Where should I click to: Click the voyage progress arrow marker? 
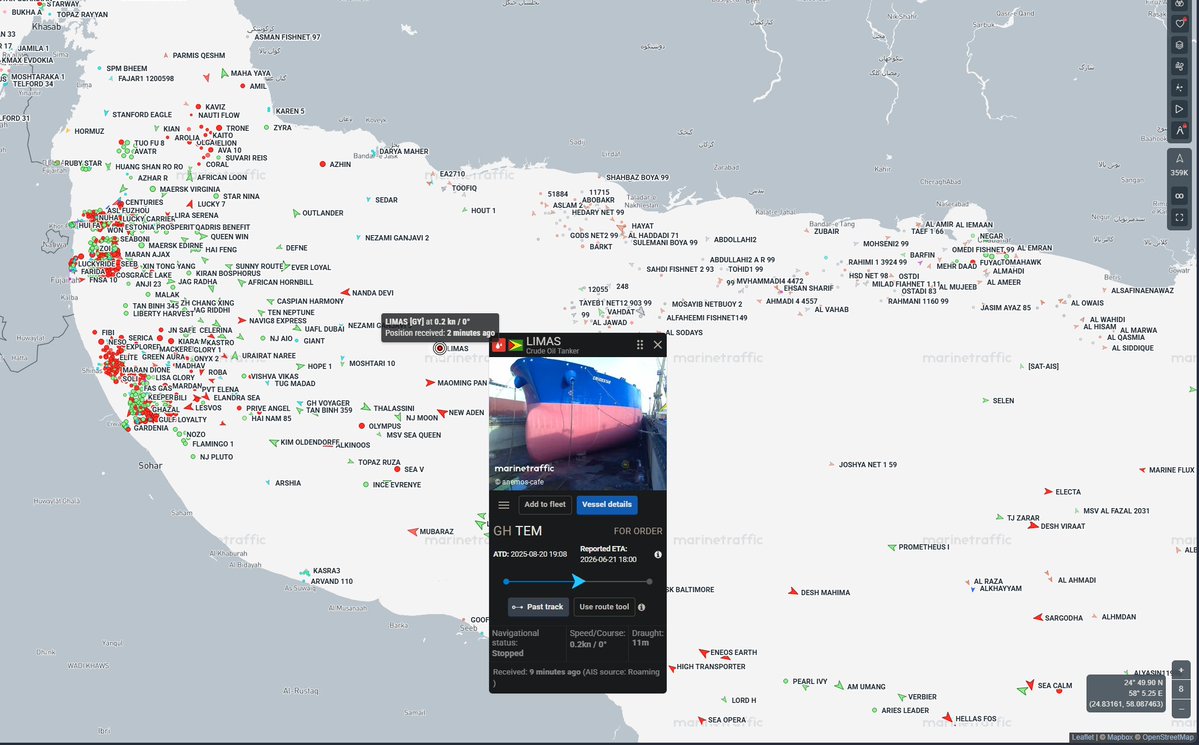click(x=578, y=582)
